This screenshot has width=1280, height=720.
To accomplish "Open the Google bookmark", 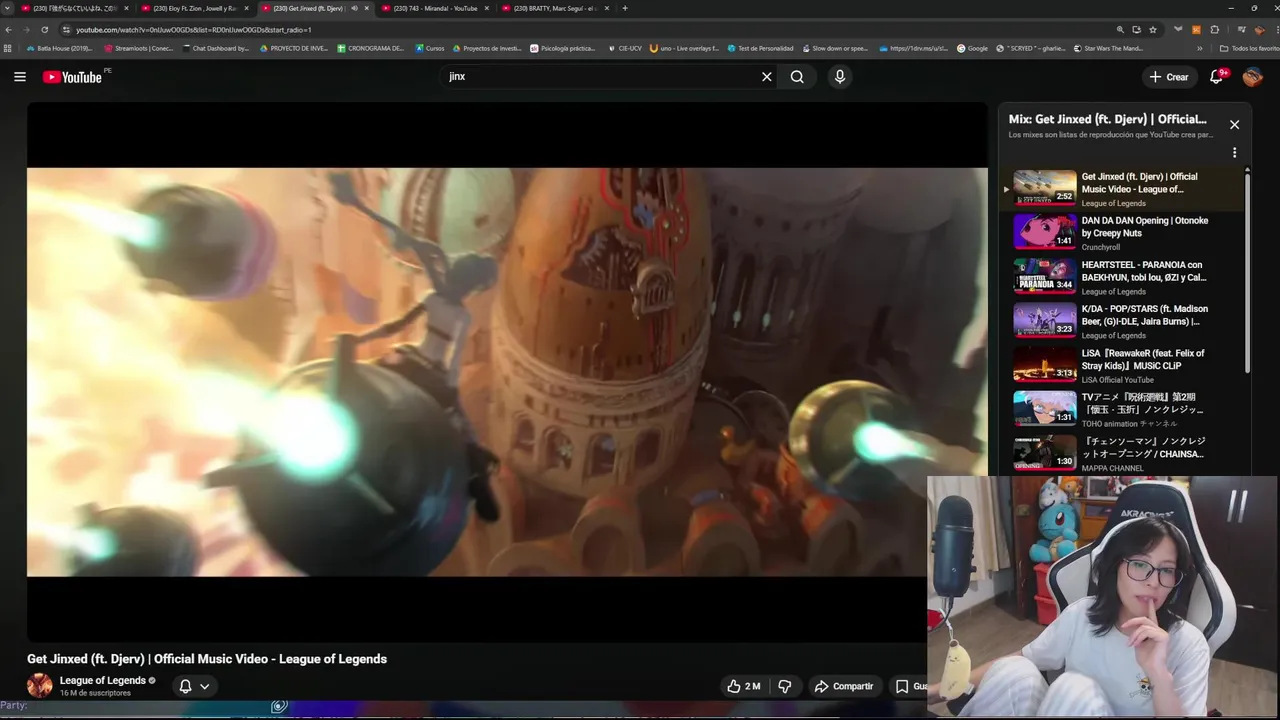I will [x=972, y=48].
